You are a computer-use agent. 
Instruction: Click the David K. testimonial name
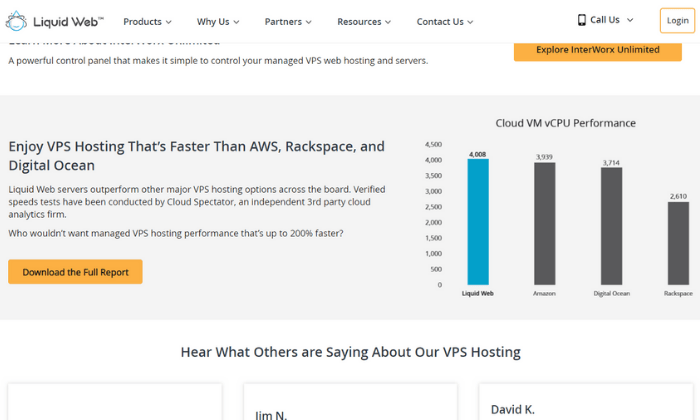click(512, 409)
